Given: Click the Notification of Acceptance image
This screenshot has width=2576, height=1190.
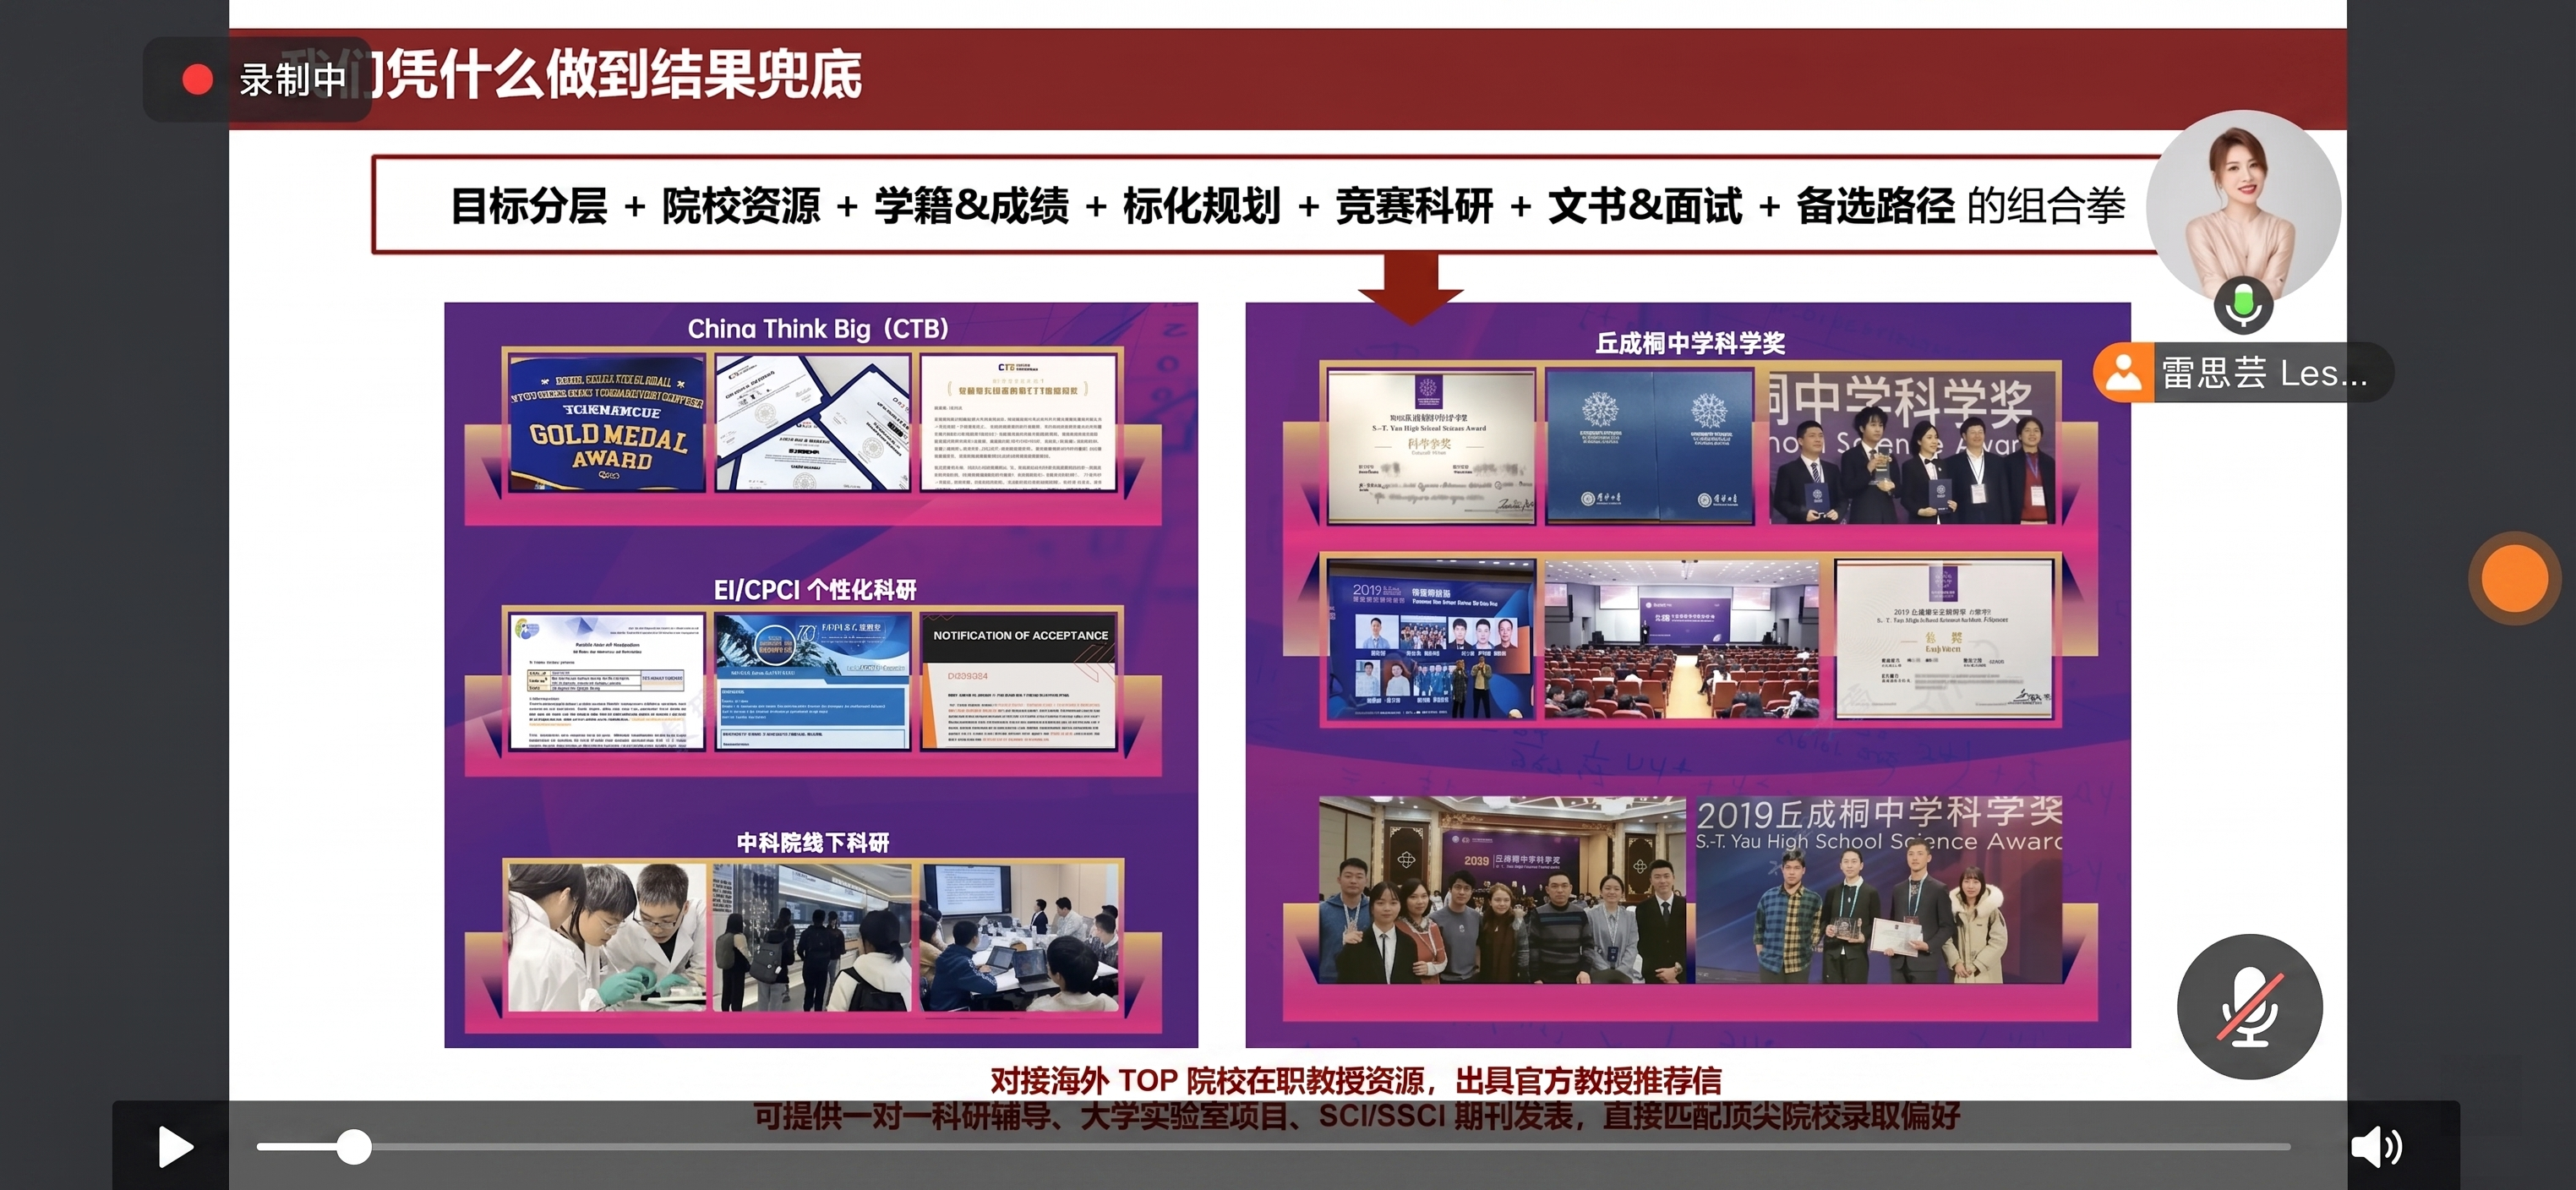Looking at the screenshot, I should point(1018,681).
